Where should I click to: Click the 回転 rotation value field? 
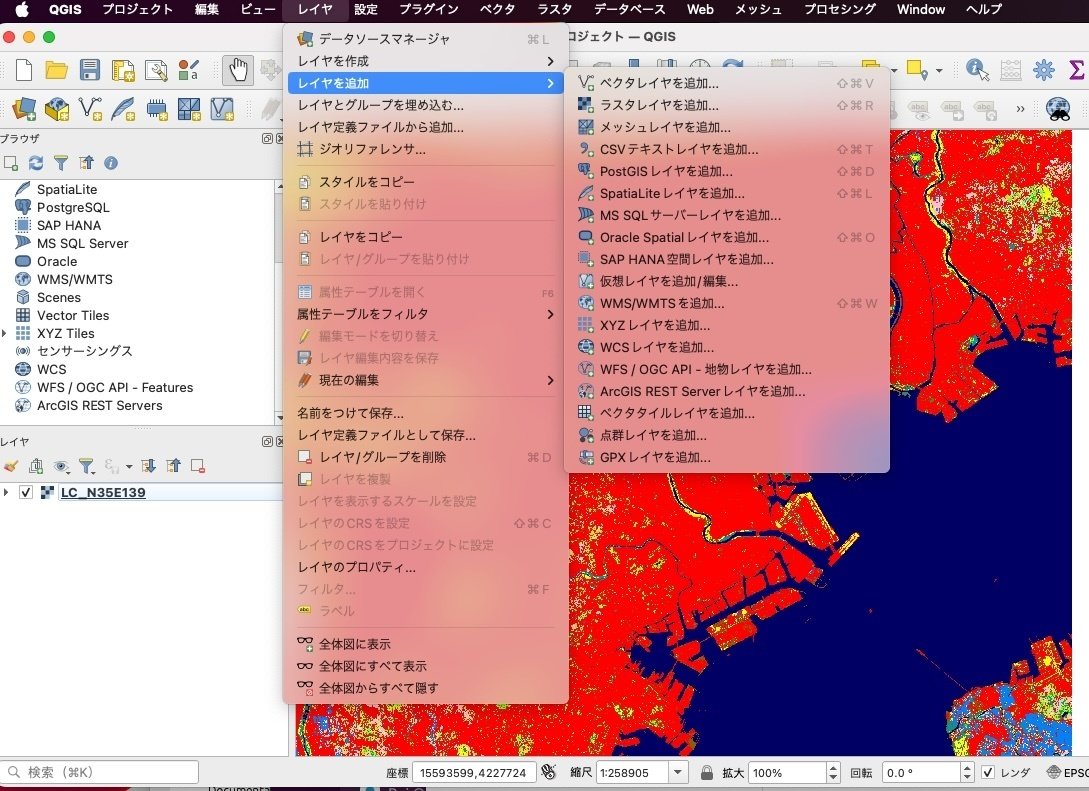point(921,772)
